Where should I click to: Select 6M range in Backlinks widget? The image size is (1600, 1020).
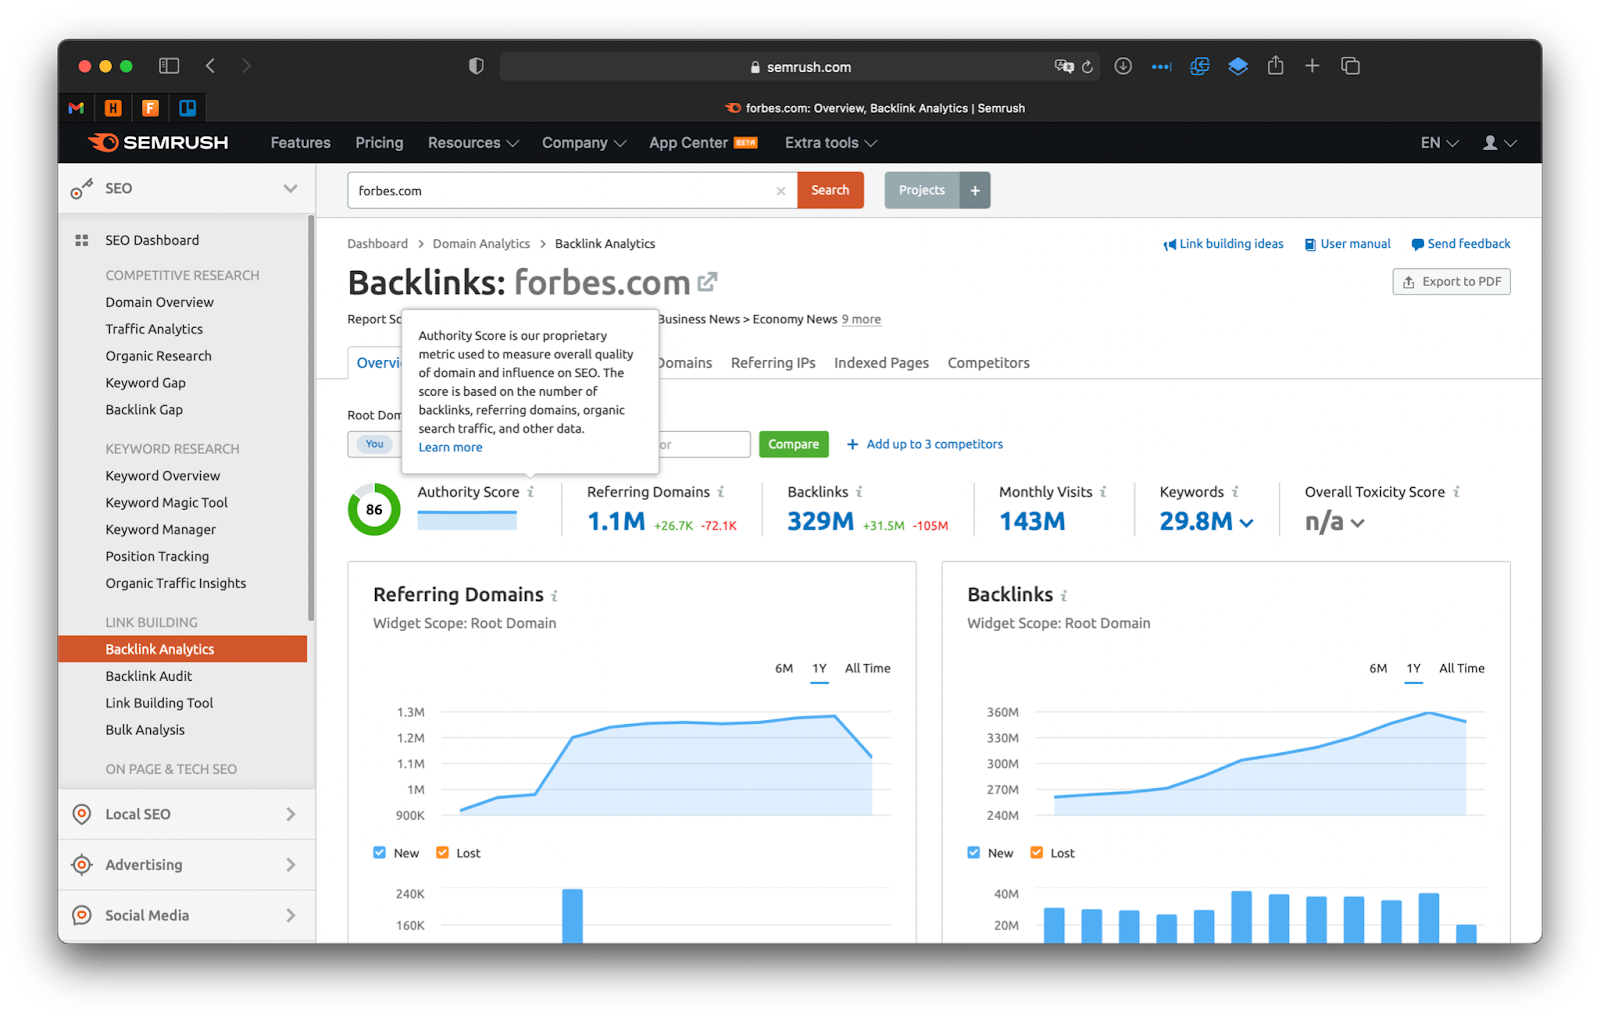point(1378,668)
